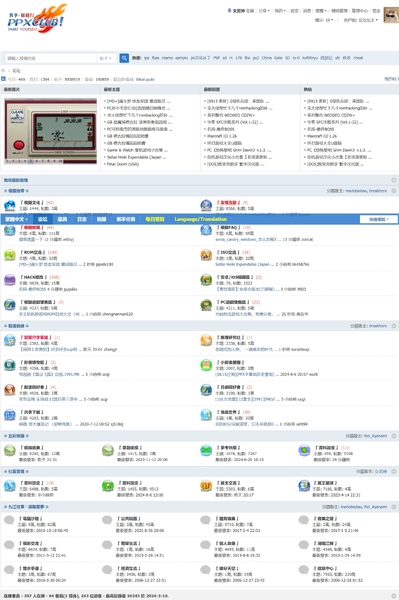Viewport: 399px width, 600px height.
Task: Go to home via the house breadcrumb icon
Action: click(x=3, y=71)
